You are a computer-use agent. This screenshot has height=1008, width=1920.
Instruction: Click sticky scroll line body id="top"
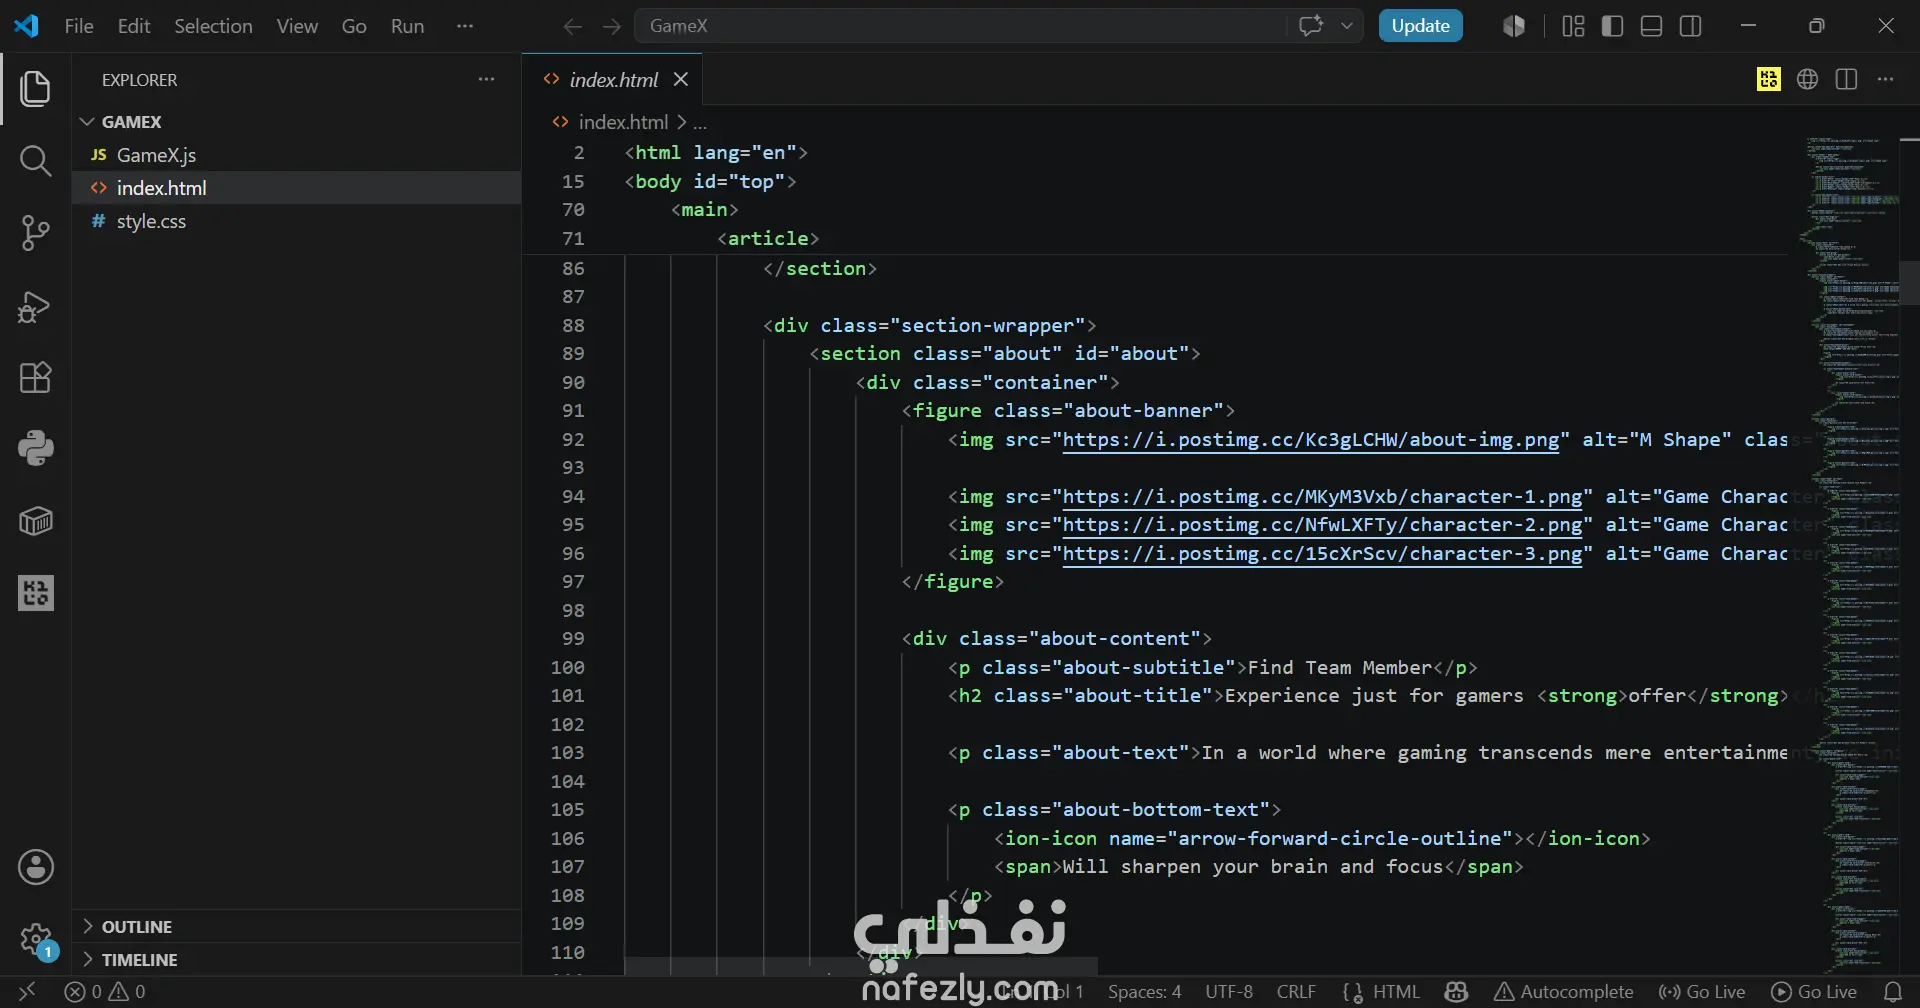(710, 181)
